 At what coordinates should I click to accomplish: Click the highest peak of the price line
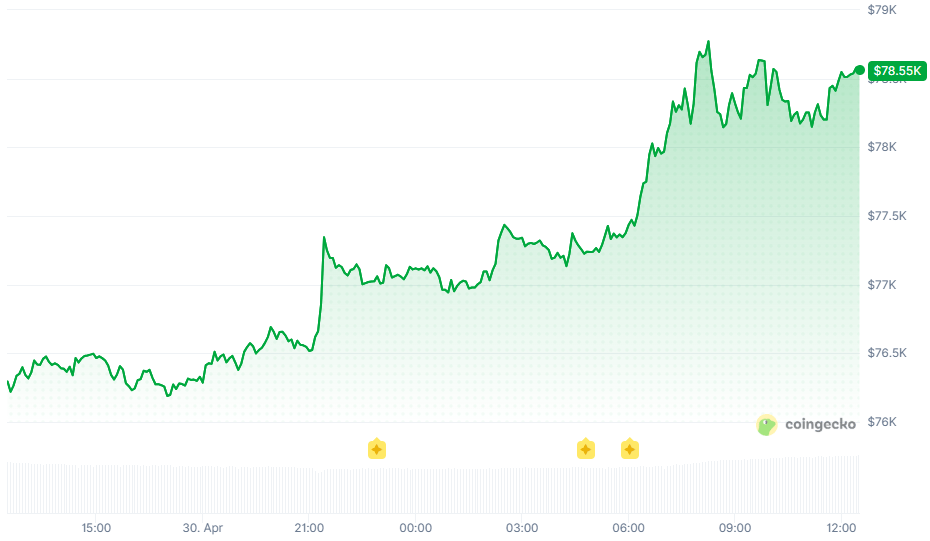pos(708,42)
